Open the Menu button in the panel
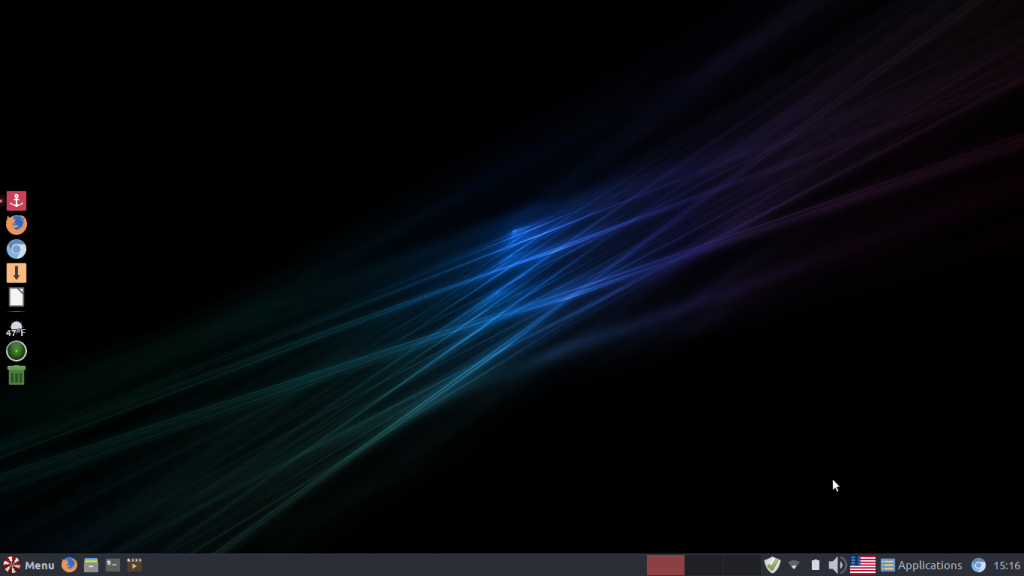This screenshot has width=1024, height=576. click(x=29, y=565)
